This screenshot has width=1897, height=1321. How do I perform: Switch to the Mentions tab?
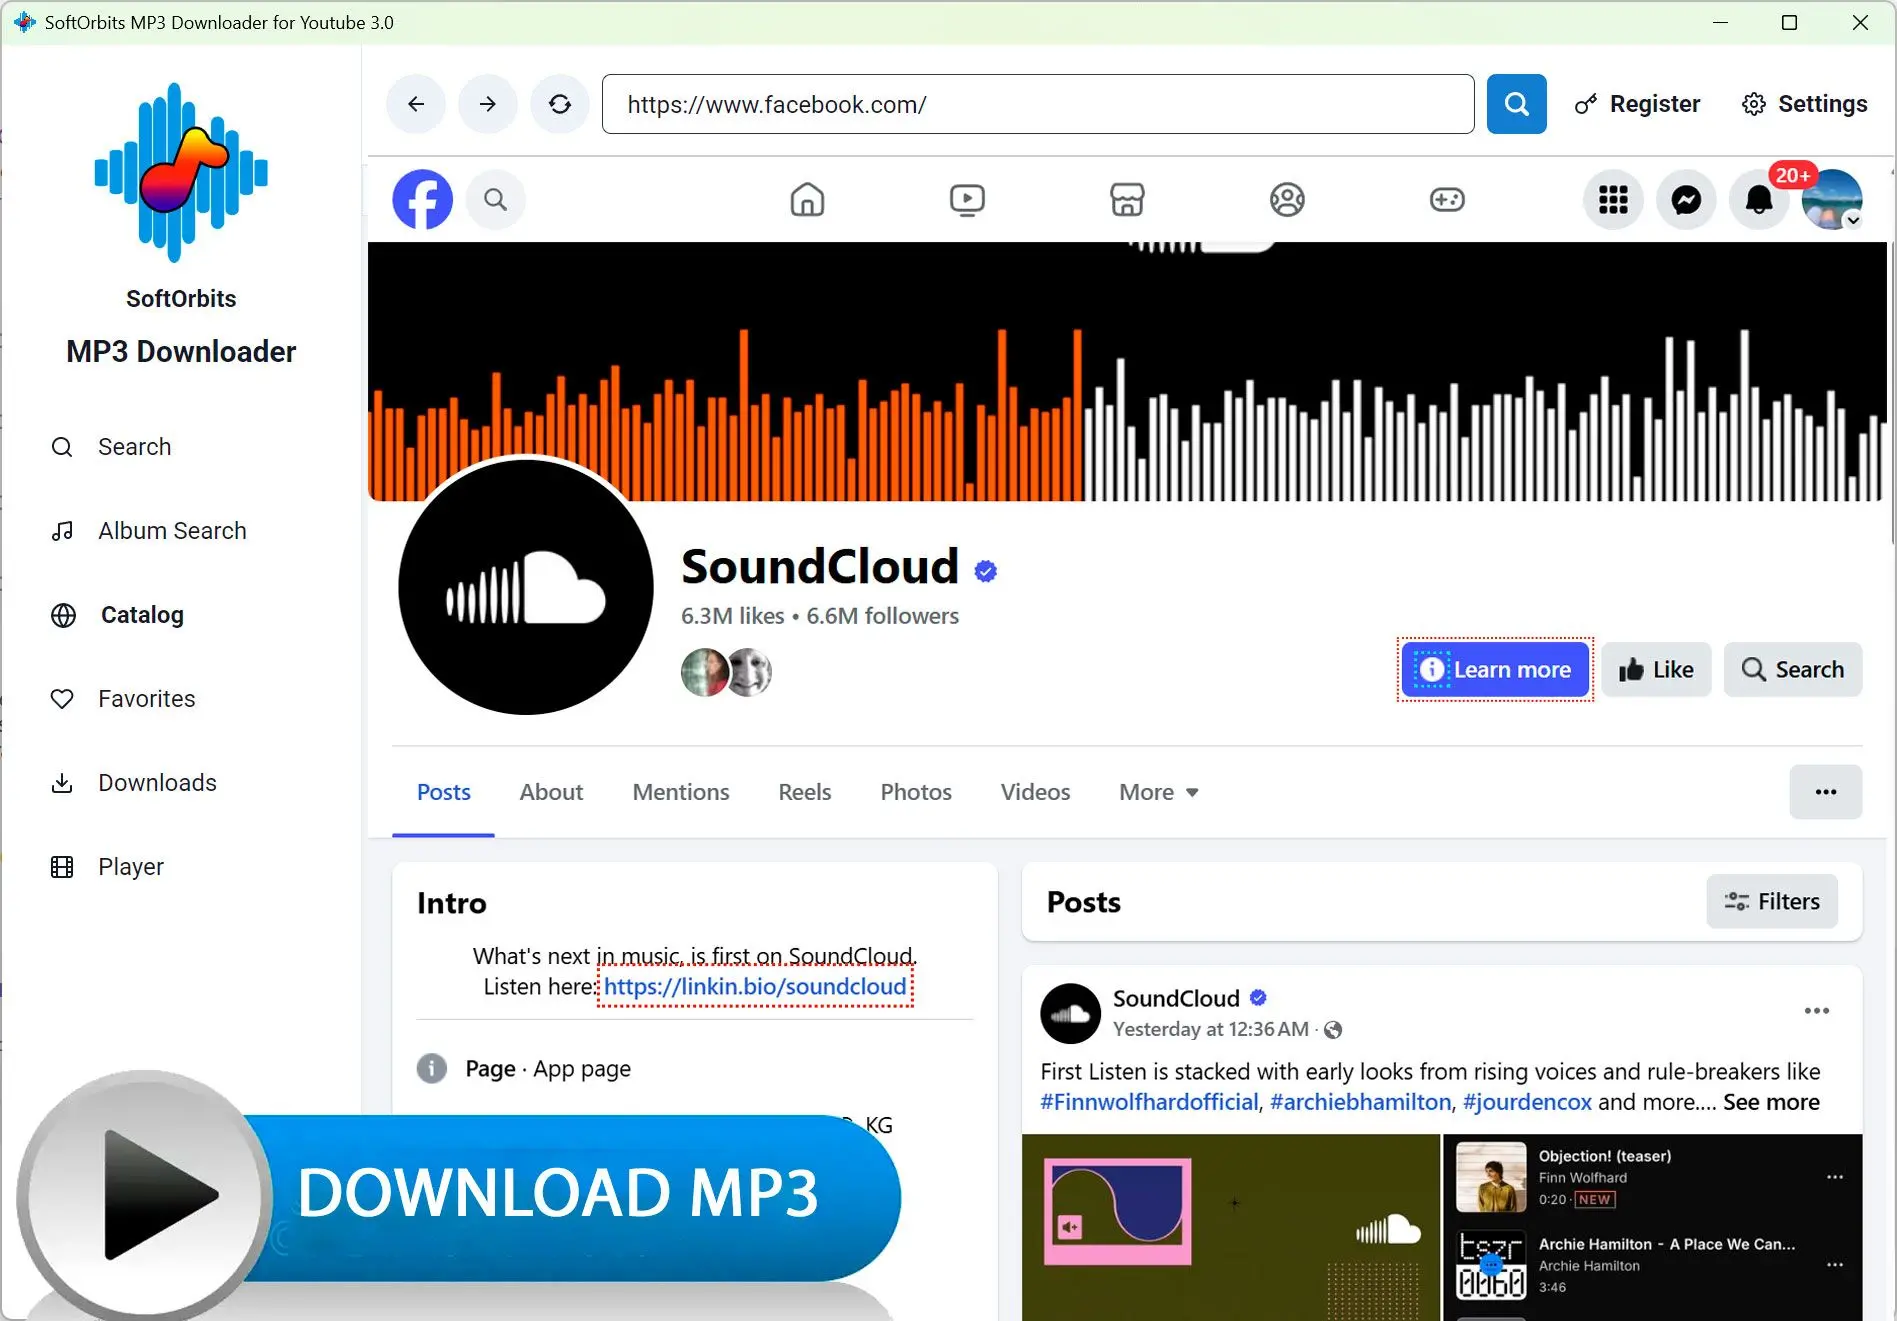click(x=681, y=792)
